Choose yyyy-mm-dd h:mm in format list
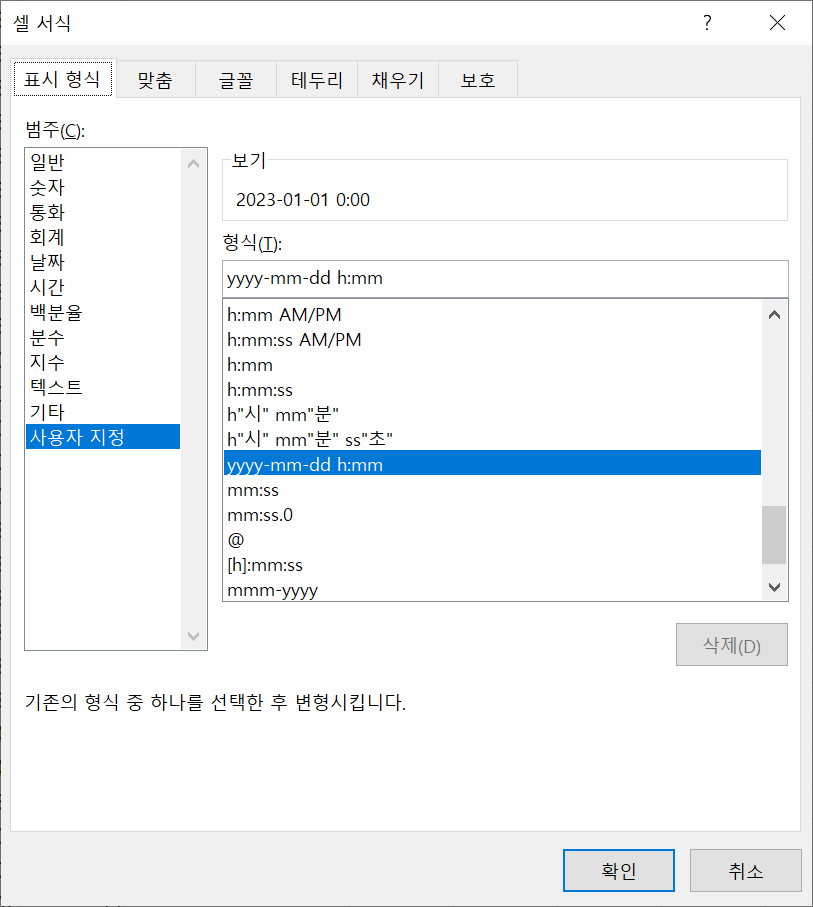 [492, 464]
